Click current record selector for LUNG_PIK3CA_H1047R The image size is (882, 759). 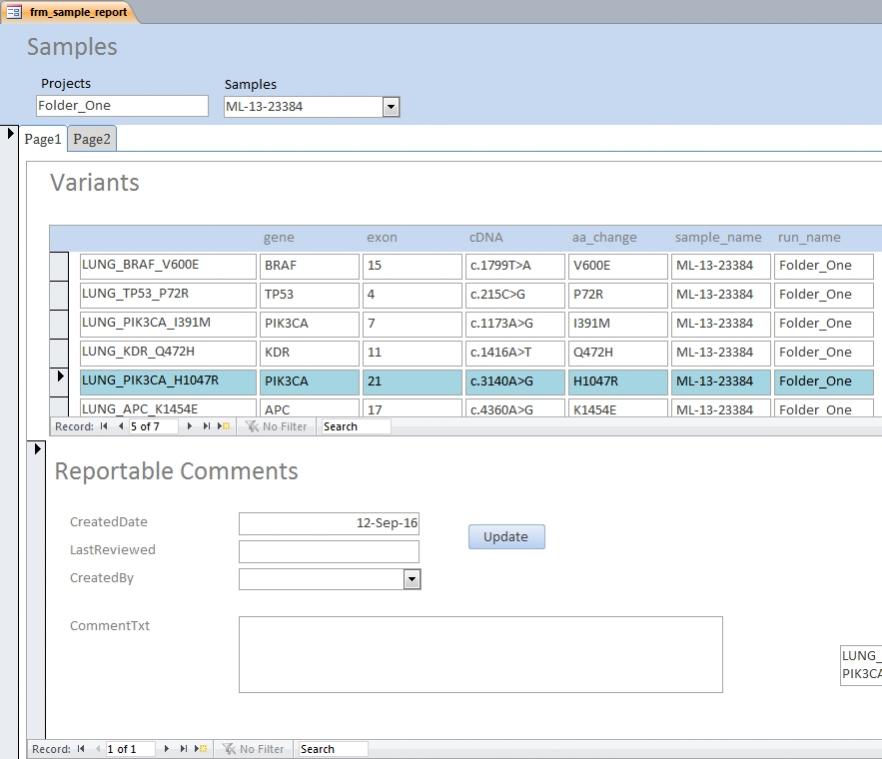click(59, 382)
